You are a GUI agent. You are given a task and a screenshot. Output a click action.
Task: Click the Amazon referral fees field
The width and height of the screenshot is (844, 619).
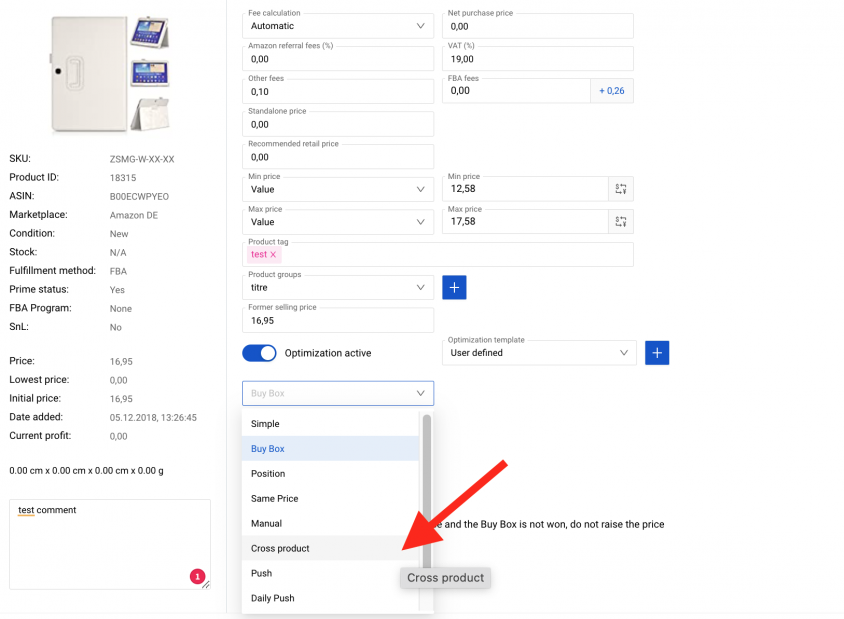coord(338,59)
